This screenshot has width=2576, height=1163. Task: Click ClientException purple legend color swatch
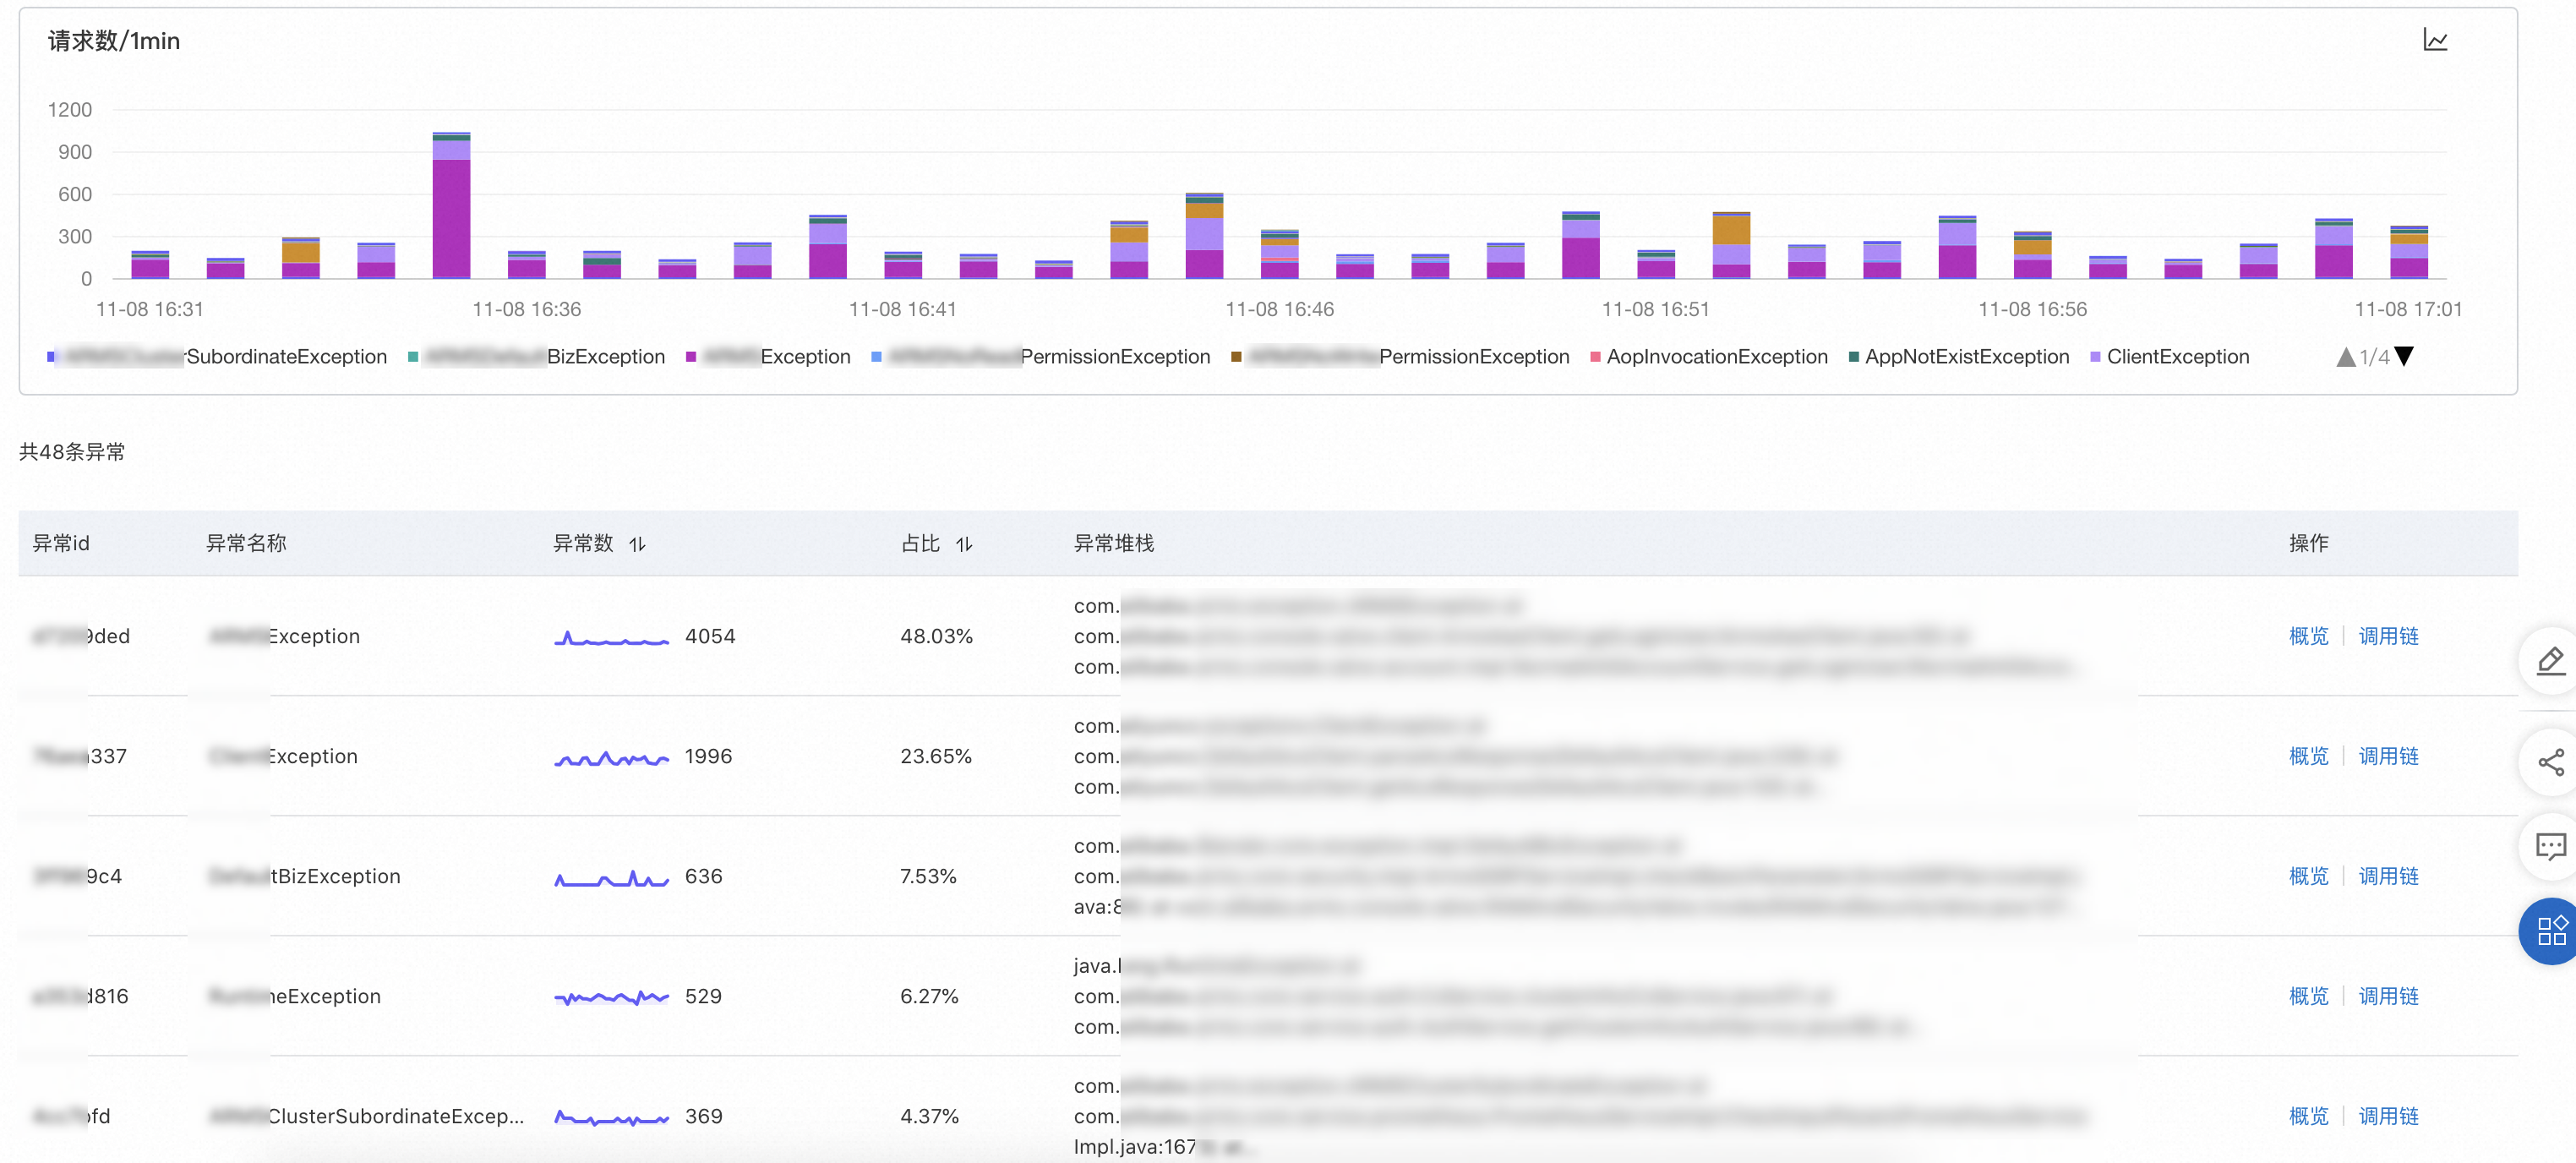(2095, 357)
